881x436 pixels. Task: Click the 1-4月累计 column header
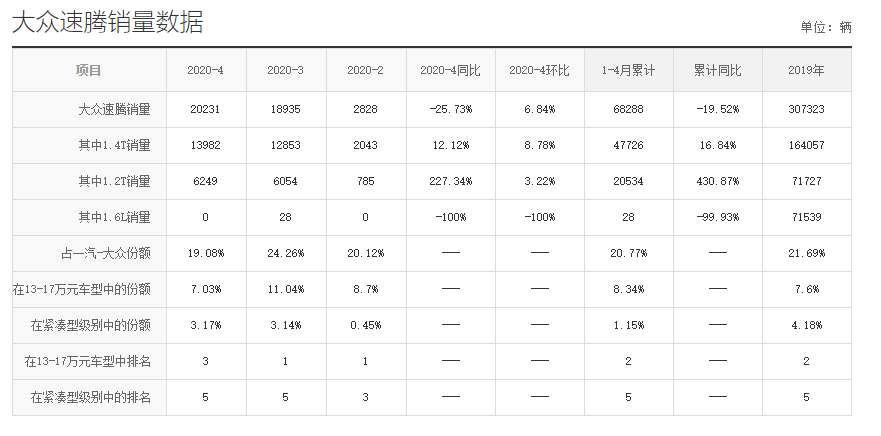click(628, 70)
